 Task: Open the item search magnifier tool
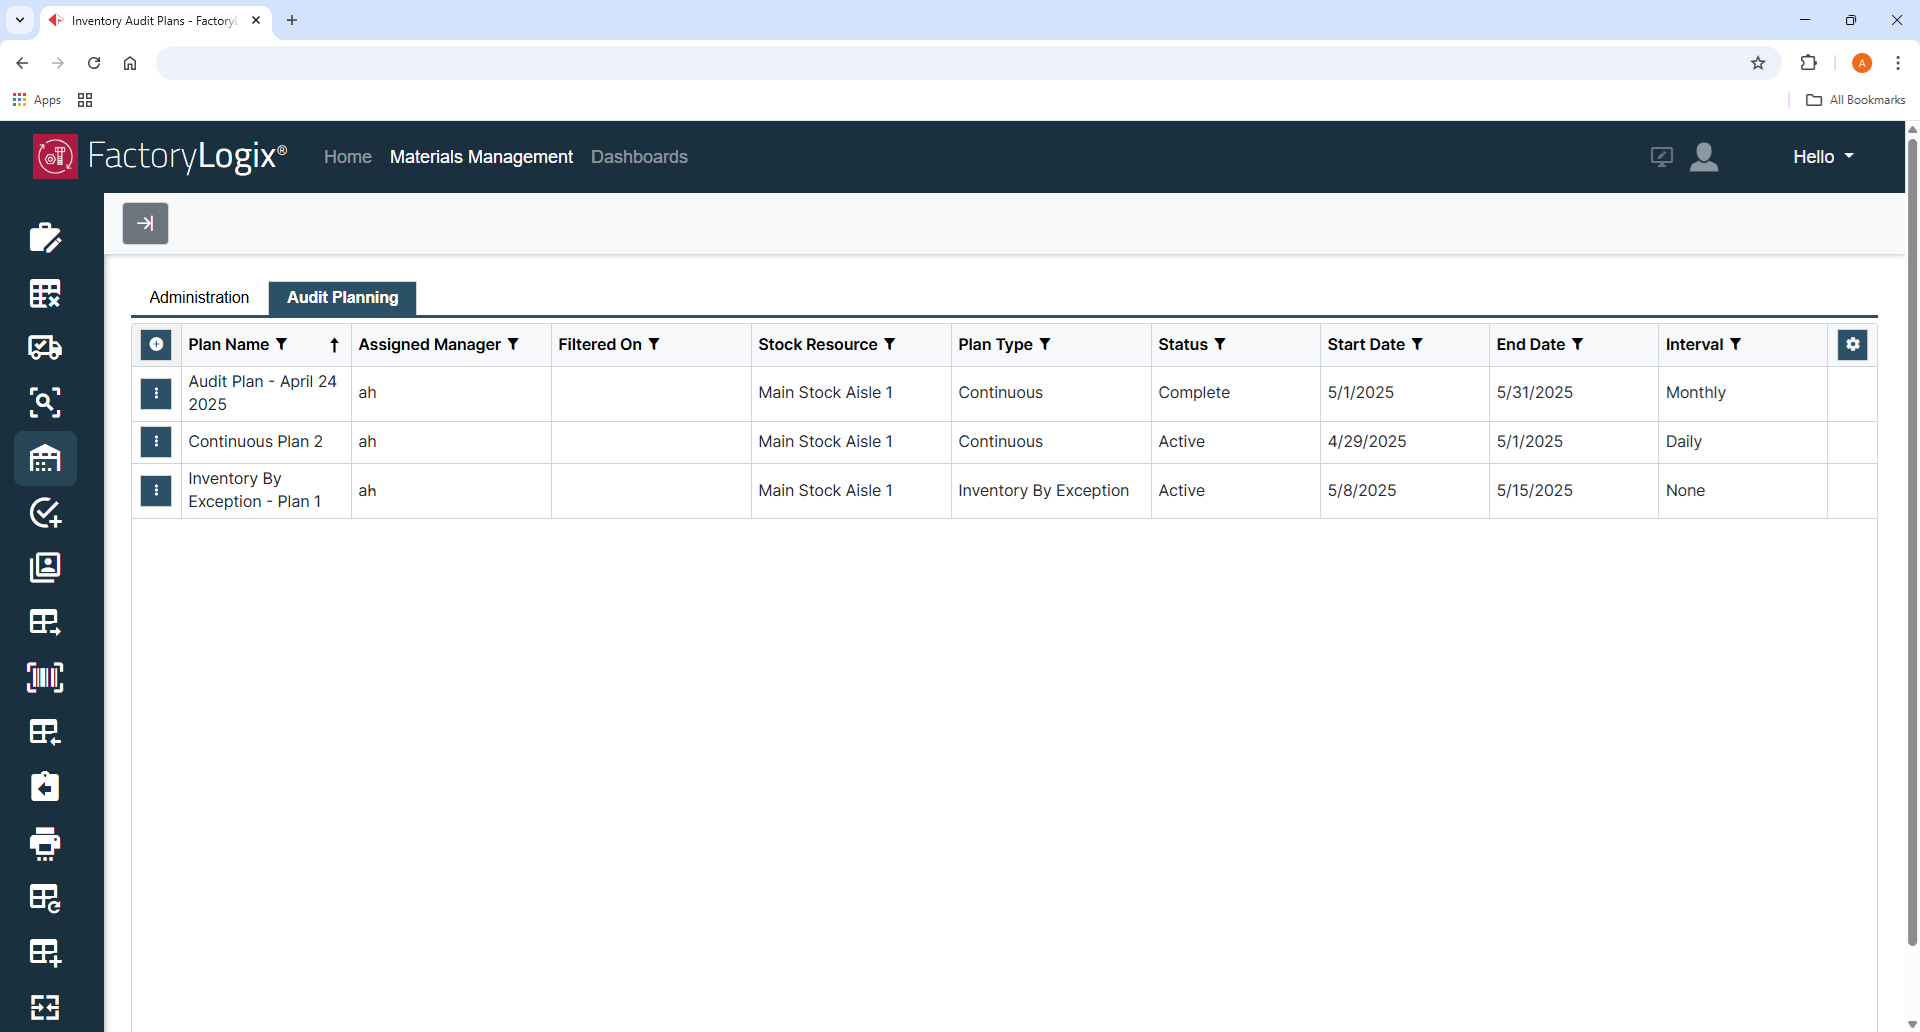click(45, 402)
